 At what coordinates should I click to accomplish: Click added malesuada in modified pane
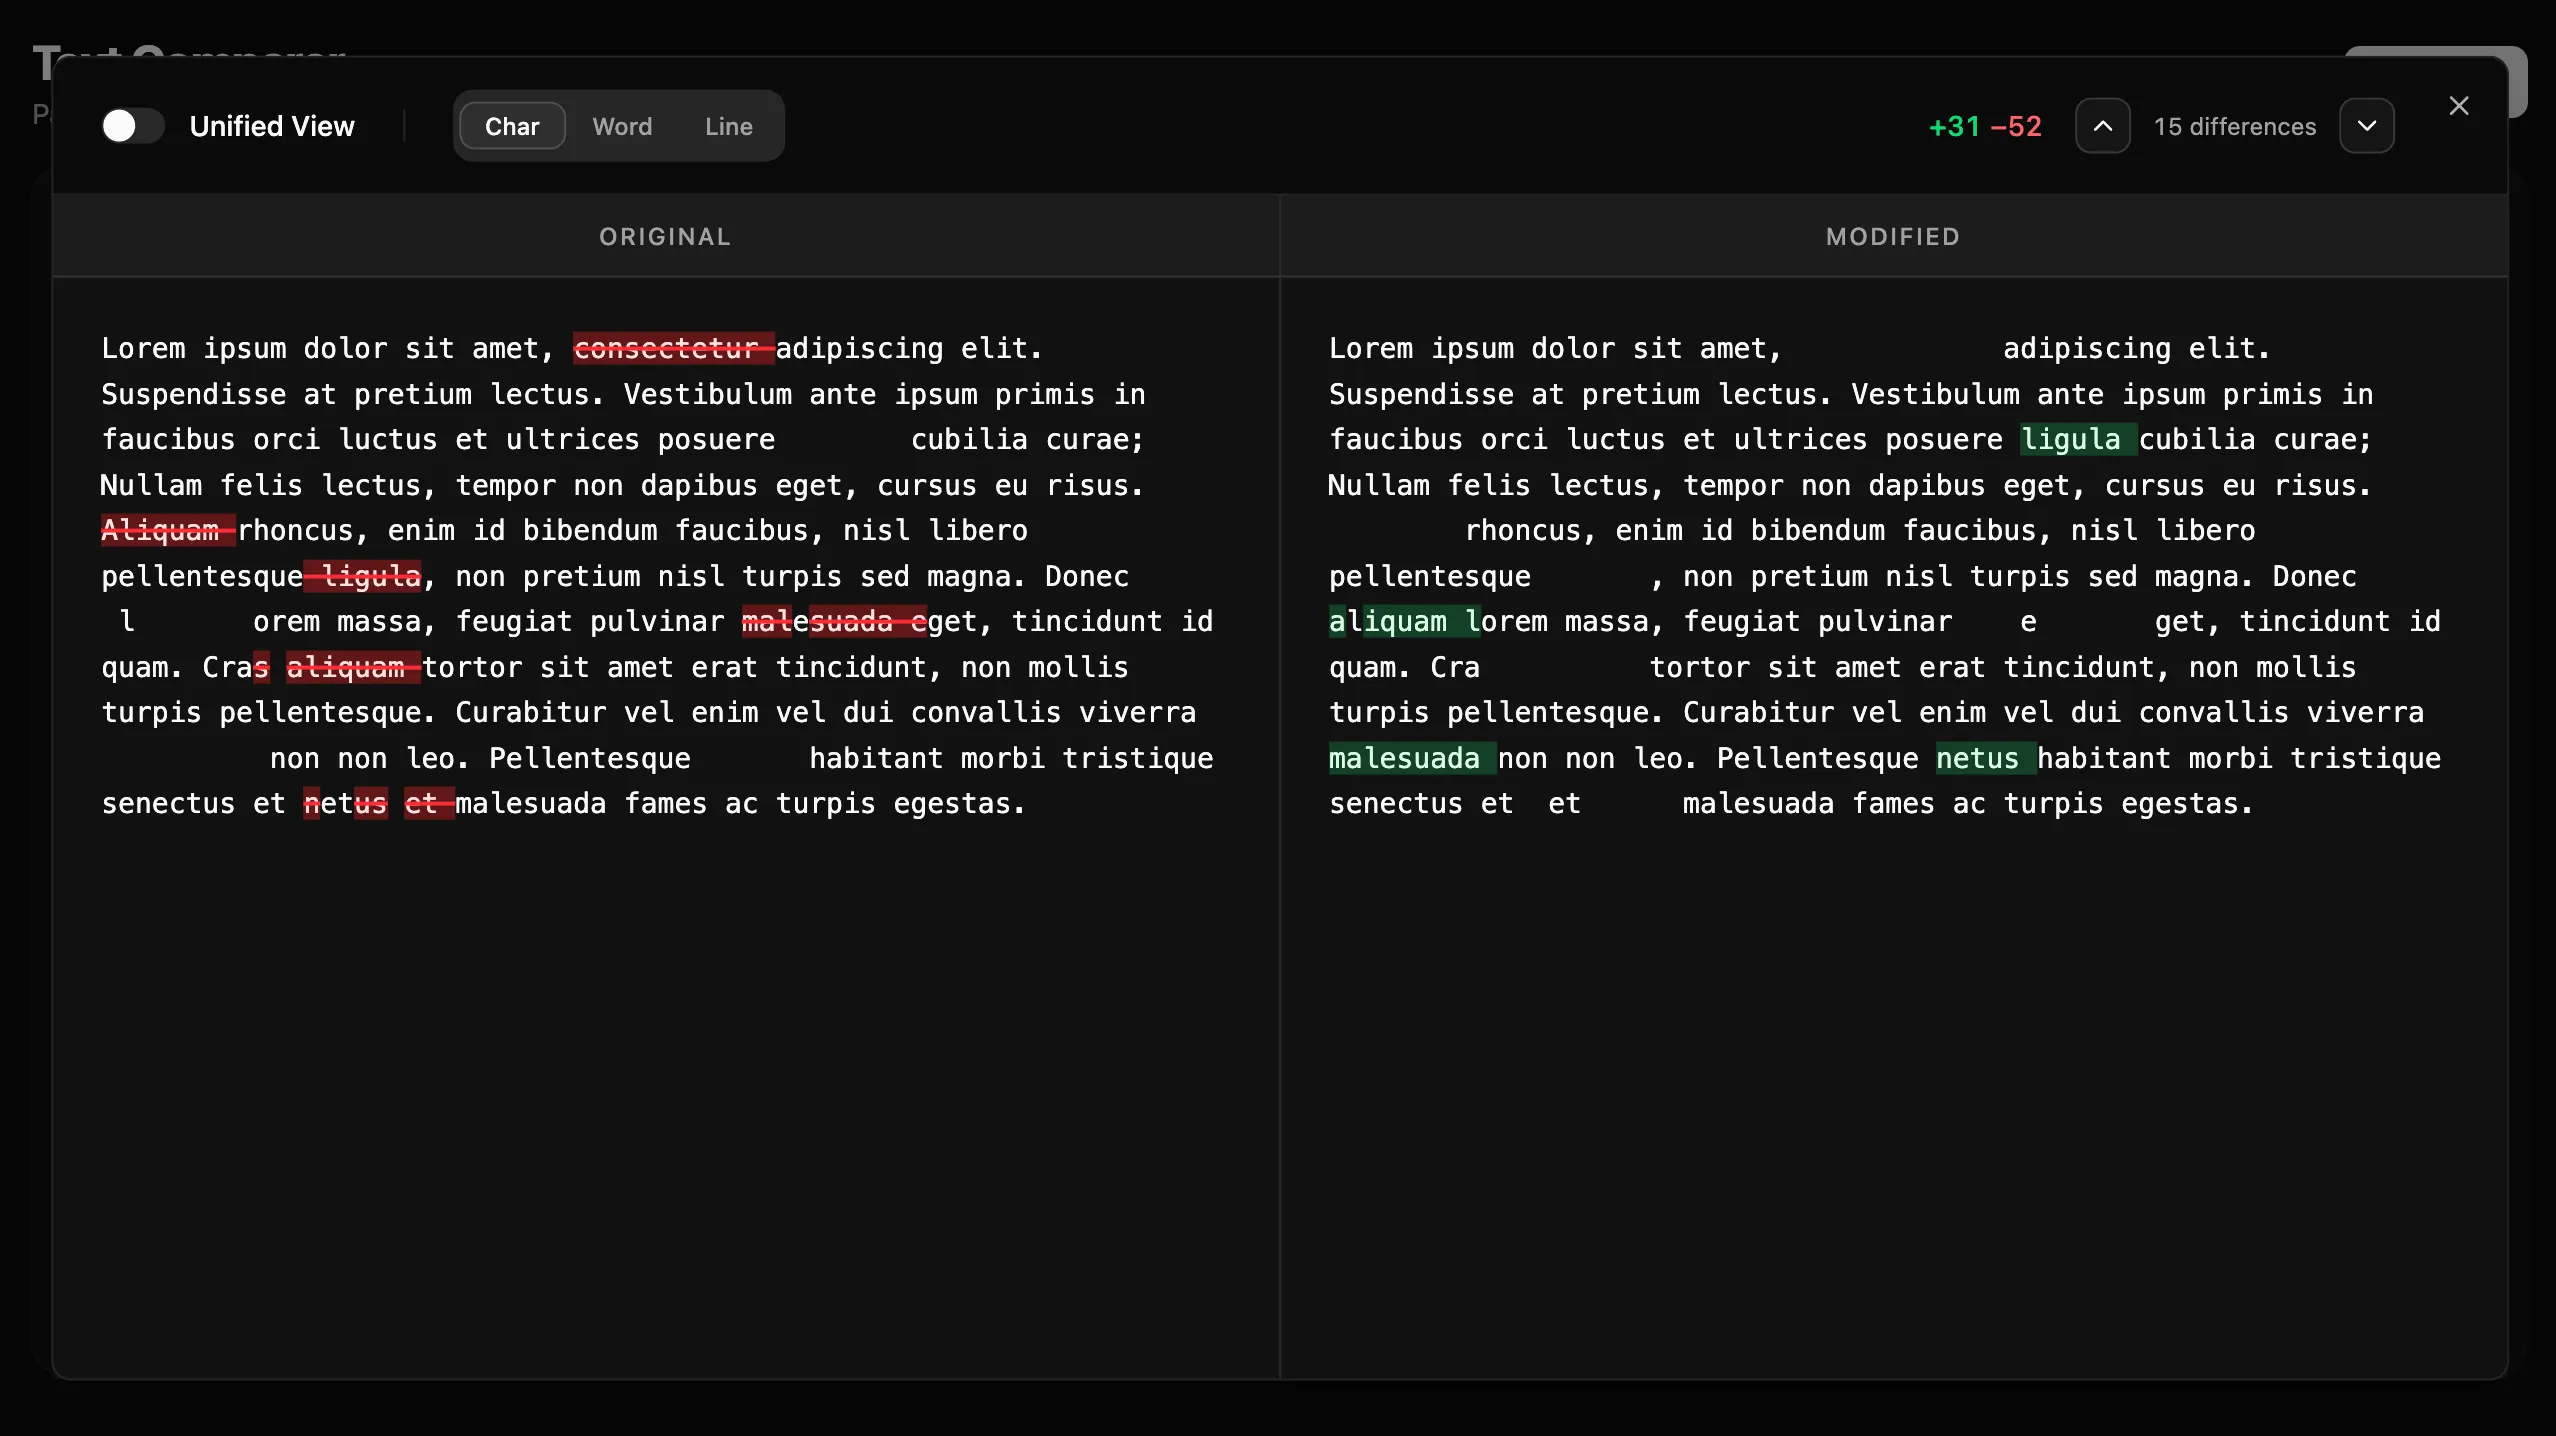pos(1412,758)
